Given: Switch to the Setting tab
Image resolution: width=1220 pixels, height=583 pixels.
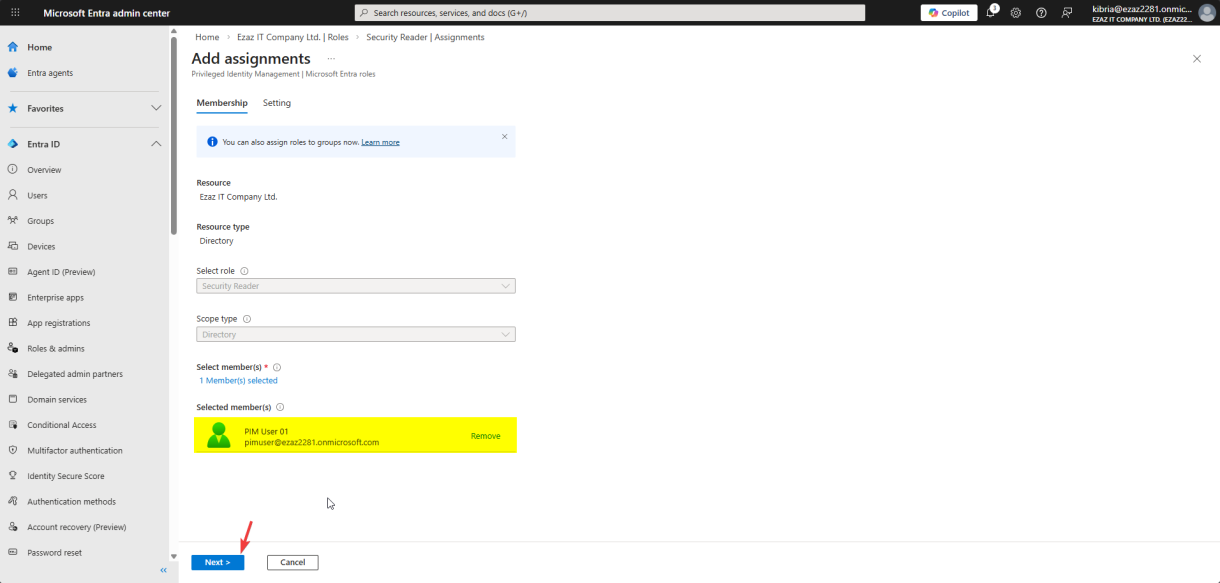Looking at the screenshot, I should [277, 103].
